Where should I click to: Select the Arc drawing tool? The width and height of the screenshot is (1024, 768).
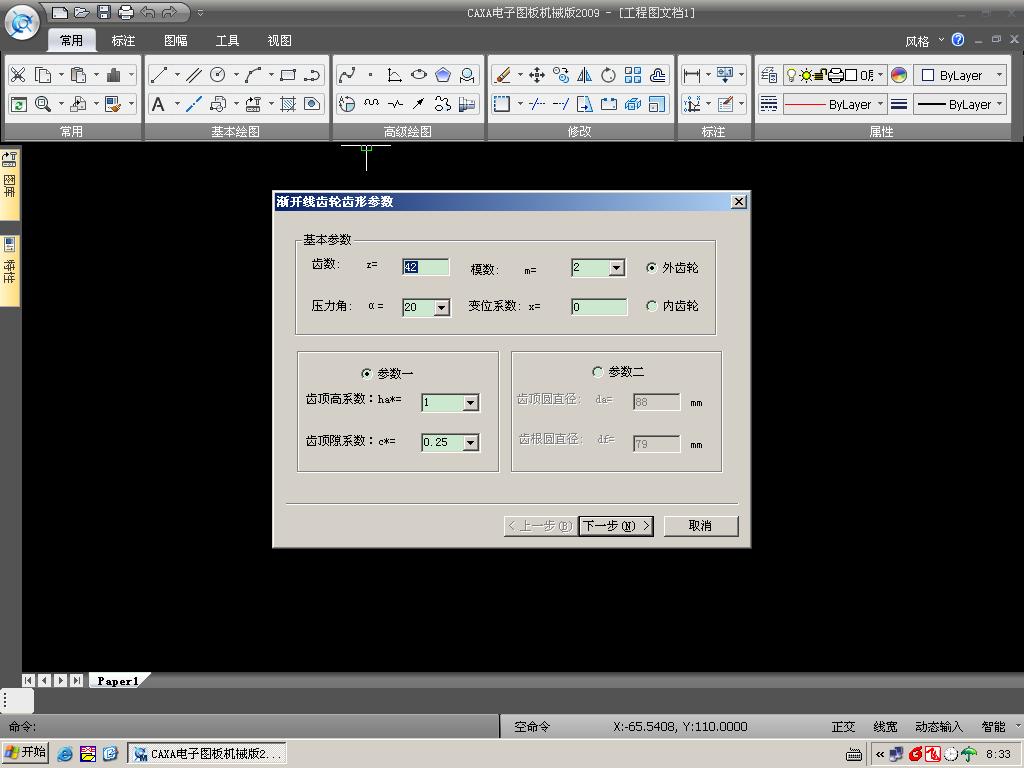click(x=253, y=75)
